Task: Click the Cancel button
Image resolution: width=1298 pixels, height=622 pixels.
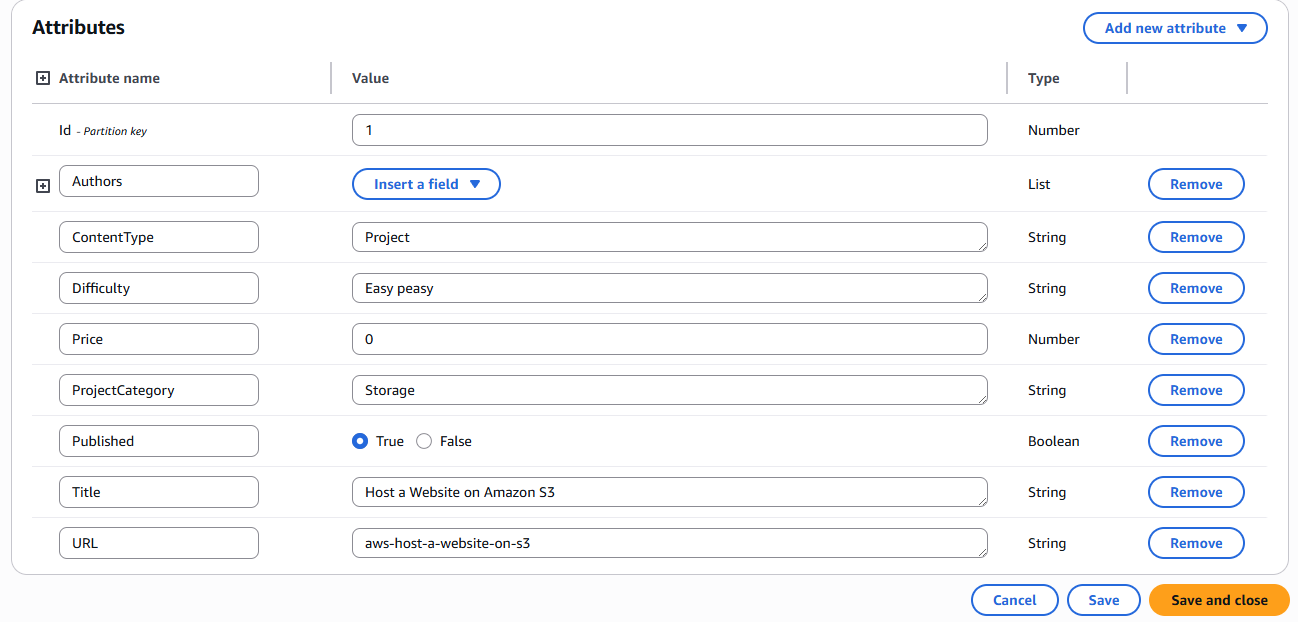Action: click(1014, 600)
